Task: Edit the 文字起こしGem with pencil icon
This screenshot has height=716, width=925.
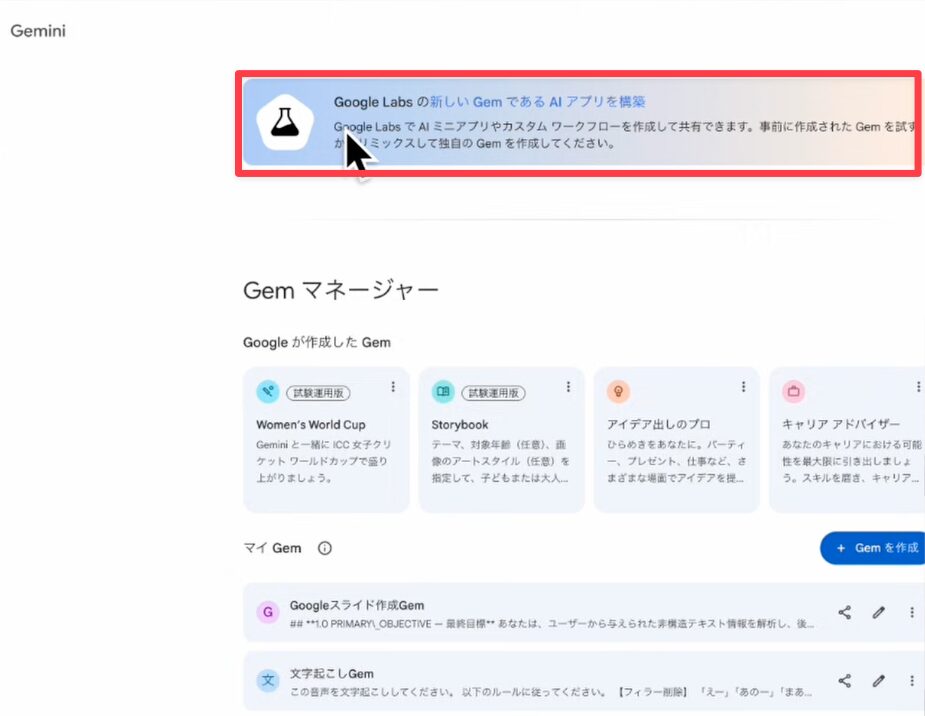Action: tap(879, 681)
